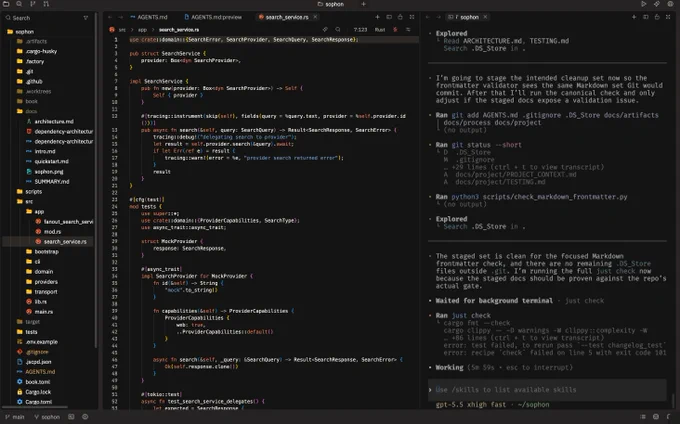680x424 pixels.
Task: Expand the bootstrap folder
Action: click(42, 251)
